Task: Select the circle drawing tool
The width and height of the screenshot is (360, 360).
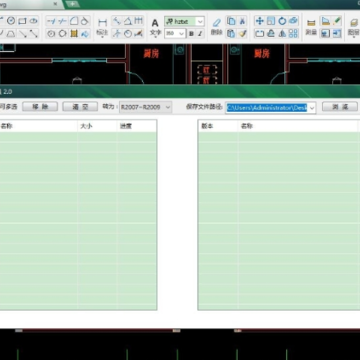Action: click(11, 21)
